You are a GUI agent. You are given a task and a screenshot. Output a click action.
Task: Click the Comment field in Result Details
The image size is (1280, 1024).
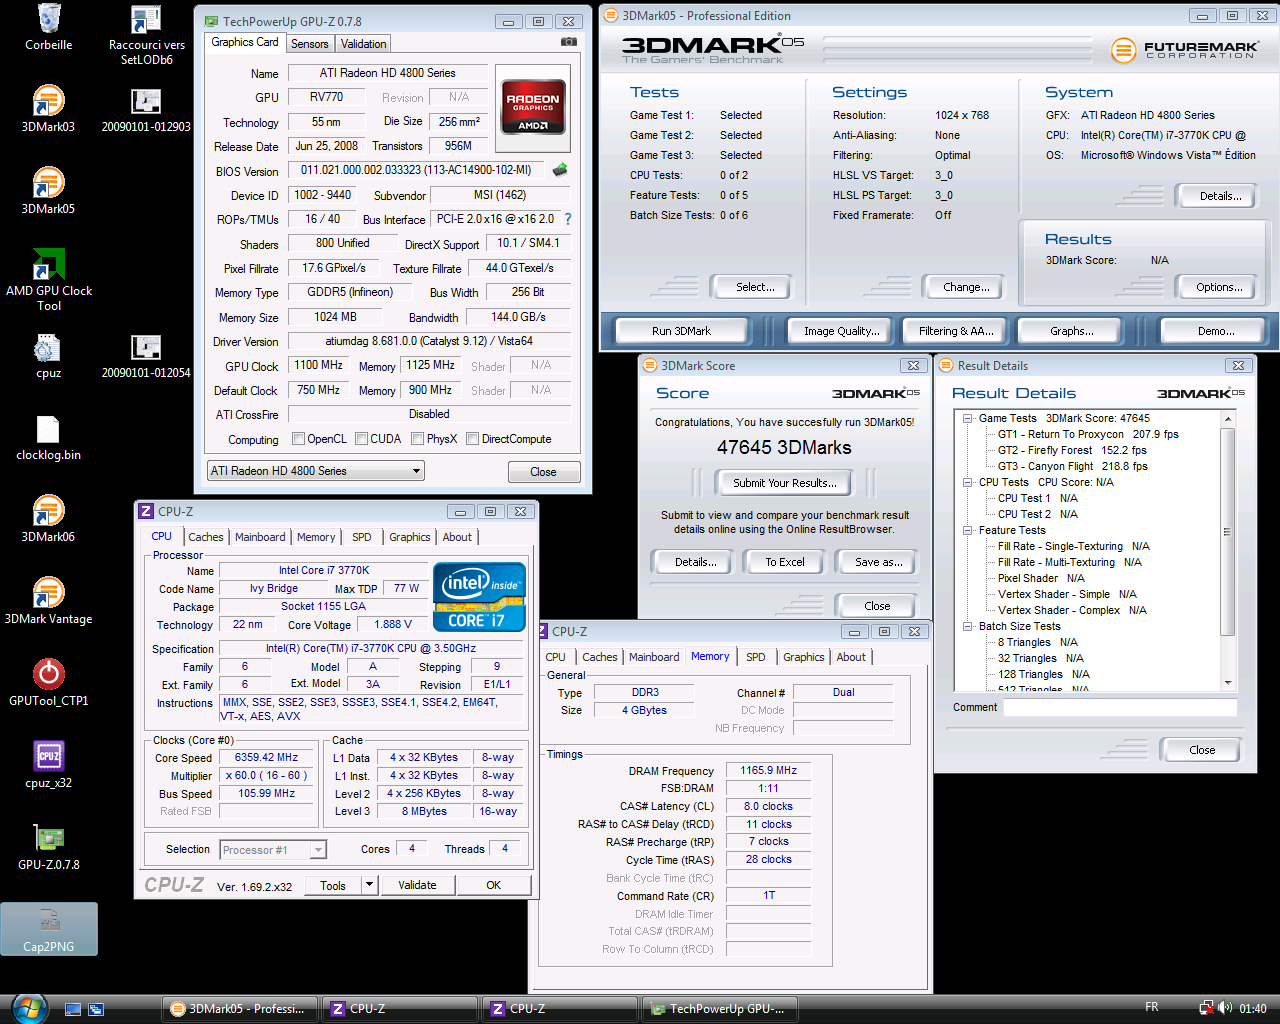[x=1120, y=707]
